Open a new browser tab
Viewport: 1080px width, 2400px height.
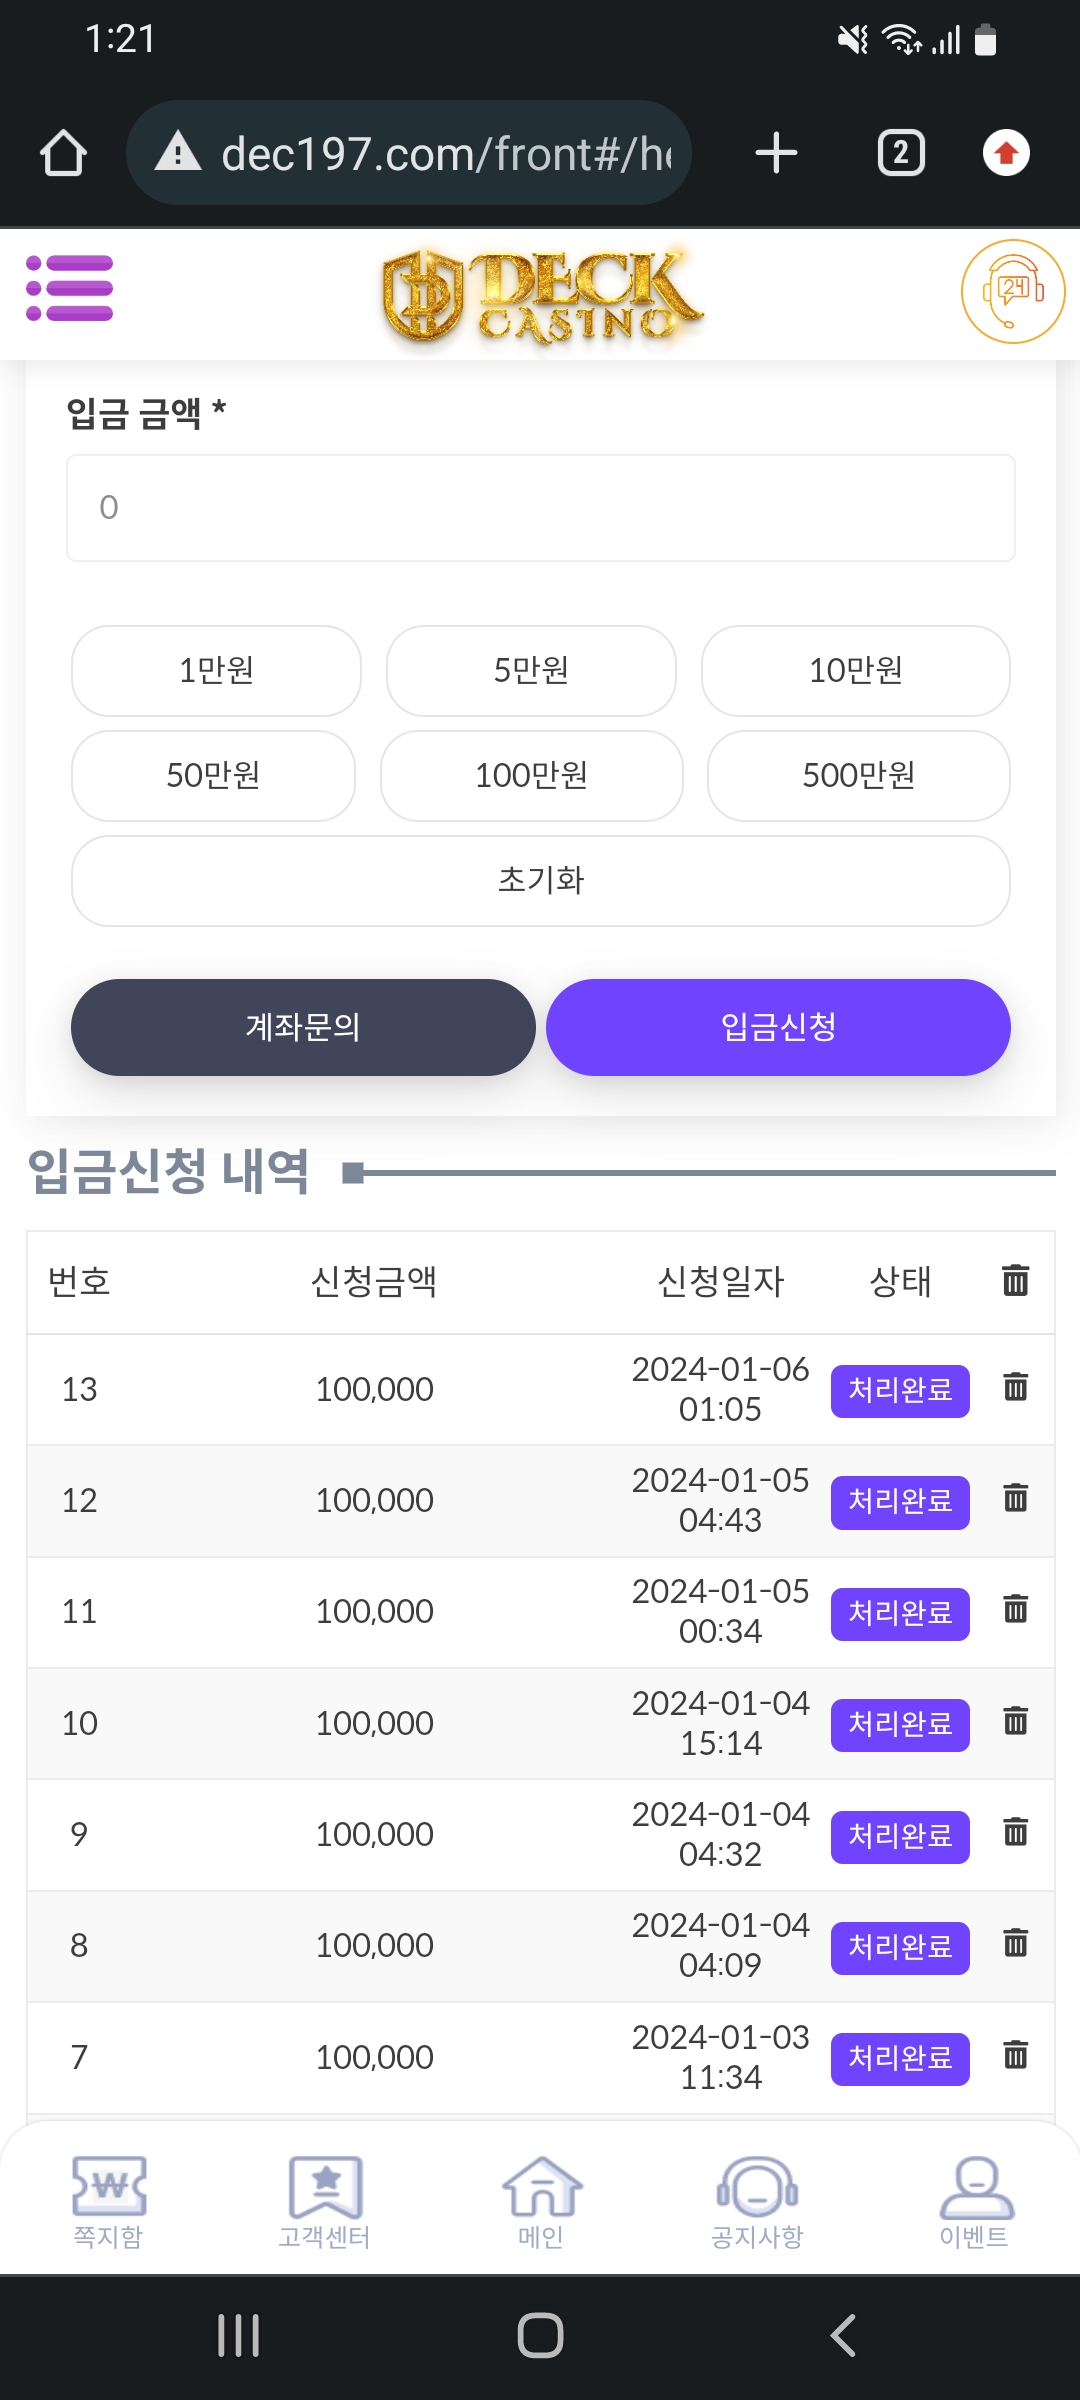(x=776, y=154)
